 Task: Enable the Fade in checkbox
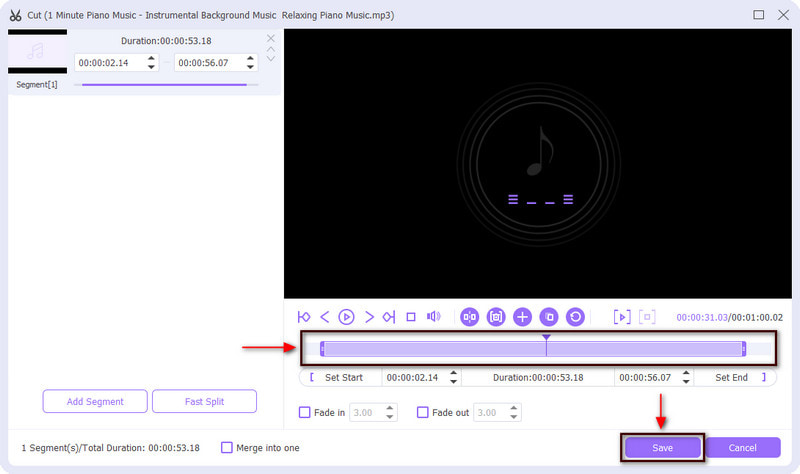(305, 412)
